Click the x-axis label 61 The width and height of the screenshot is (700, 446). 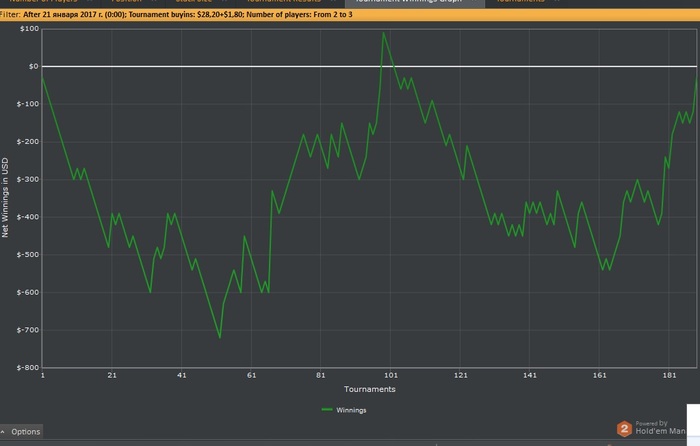[251, 375]
